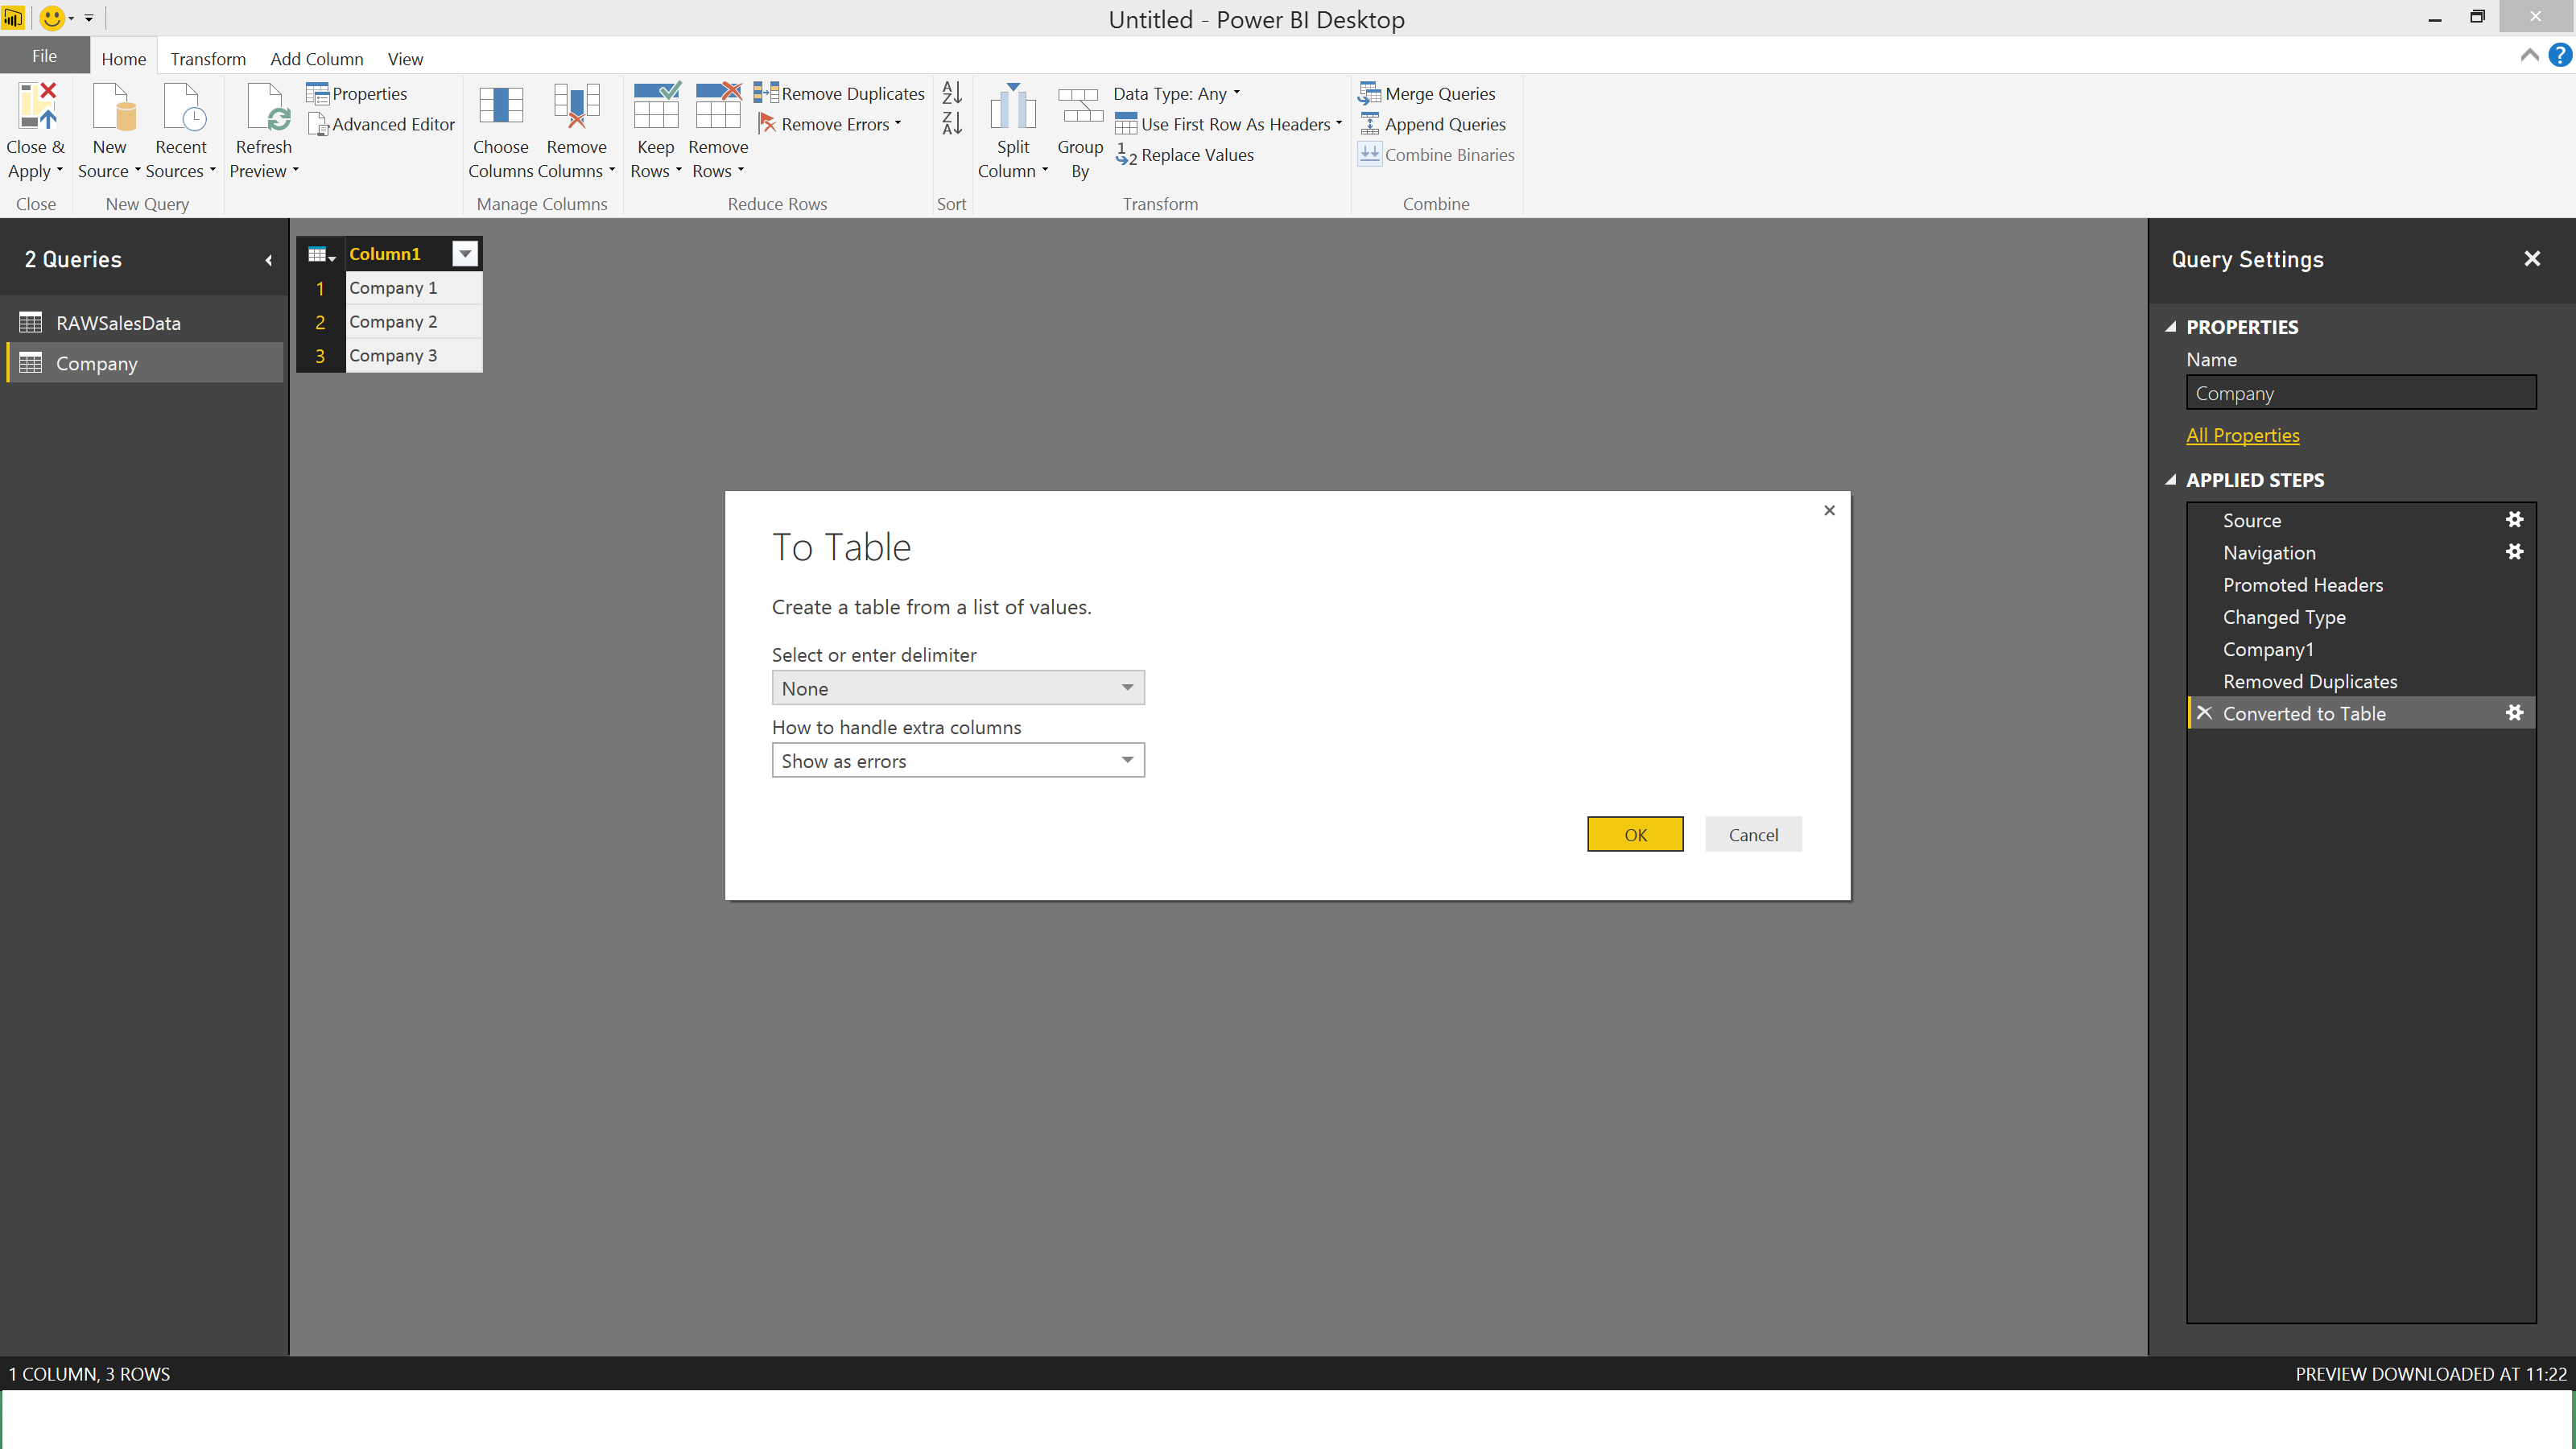This screenshot has height=1449, width=2576.
Task: Open the All Properties link
Action: tap(2242, 435)
